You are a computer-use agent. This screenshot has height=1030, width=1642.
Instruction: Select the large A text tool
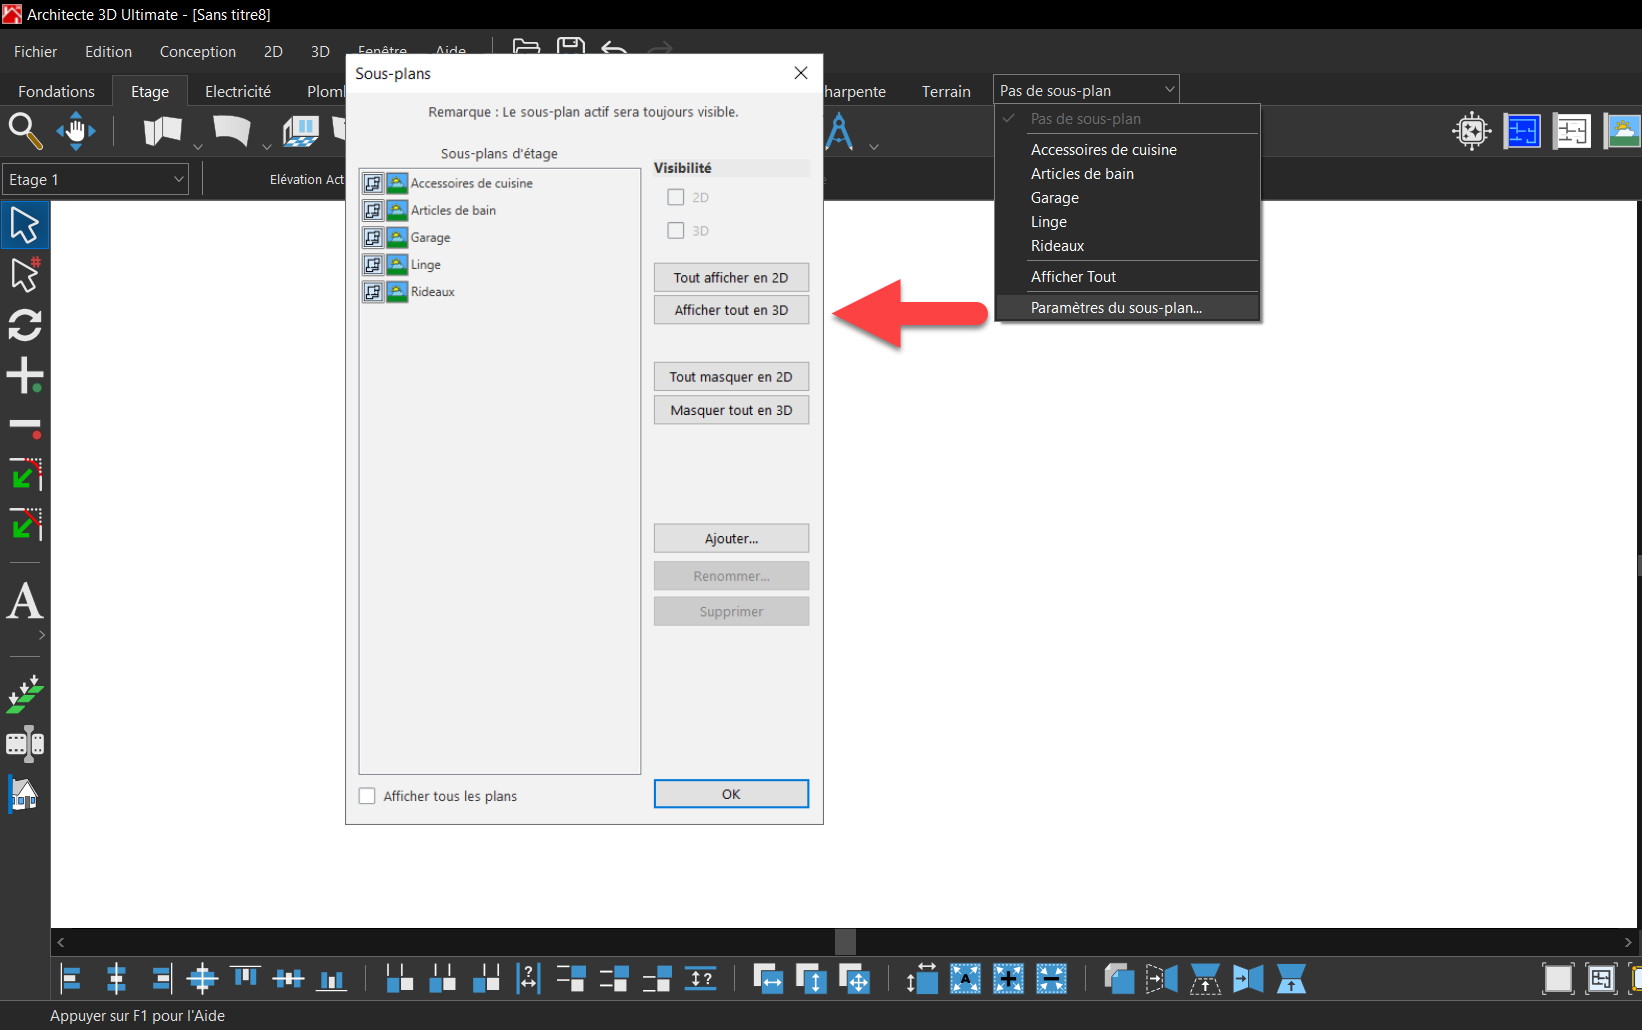point(25,602)
